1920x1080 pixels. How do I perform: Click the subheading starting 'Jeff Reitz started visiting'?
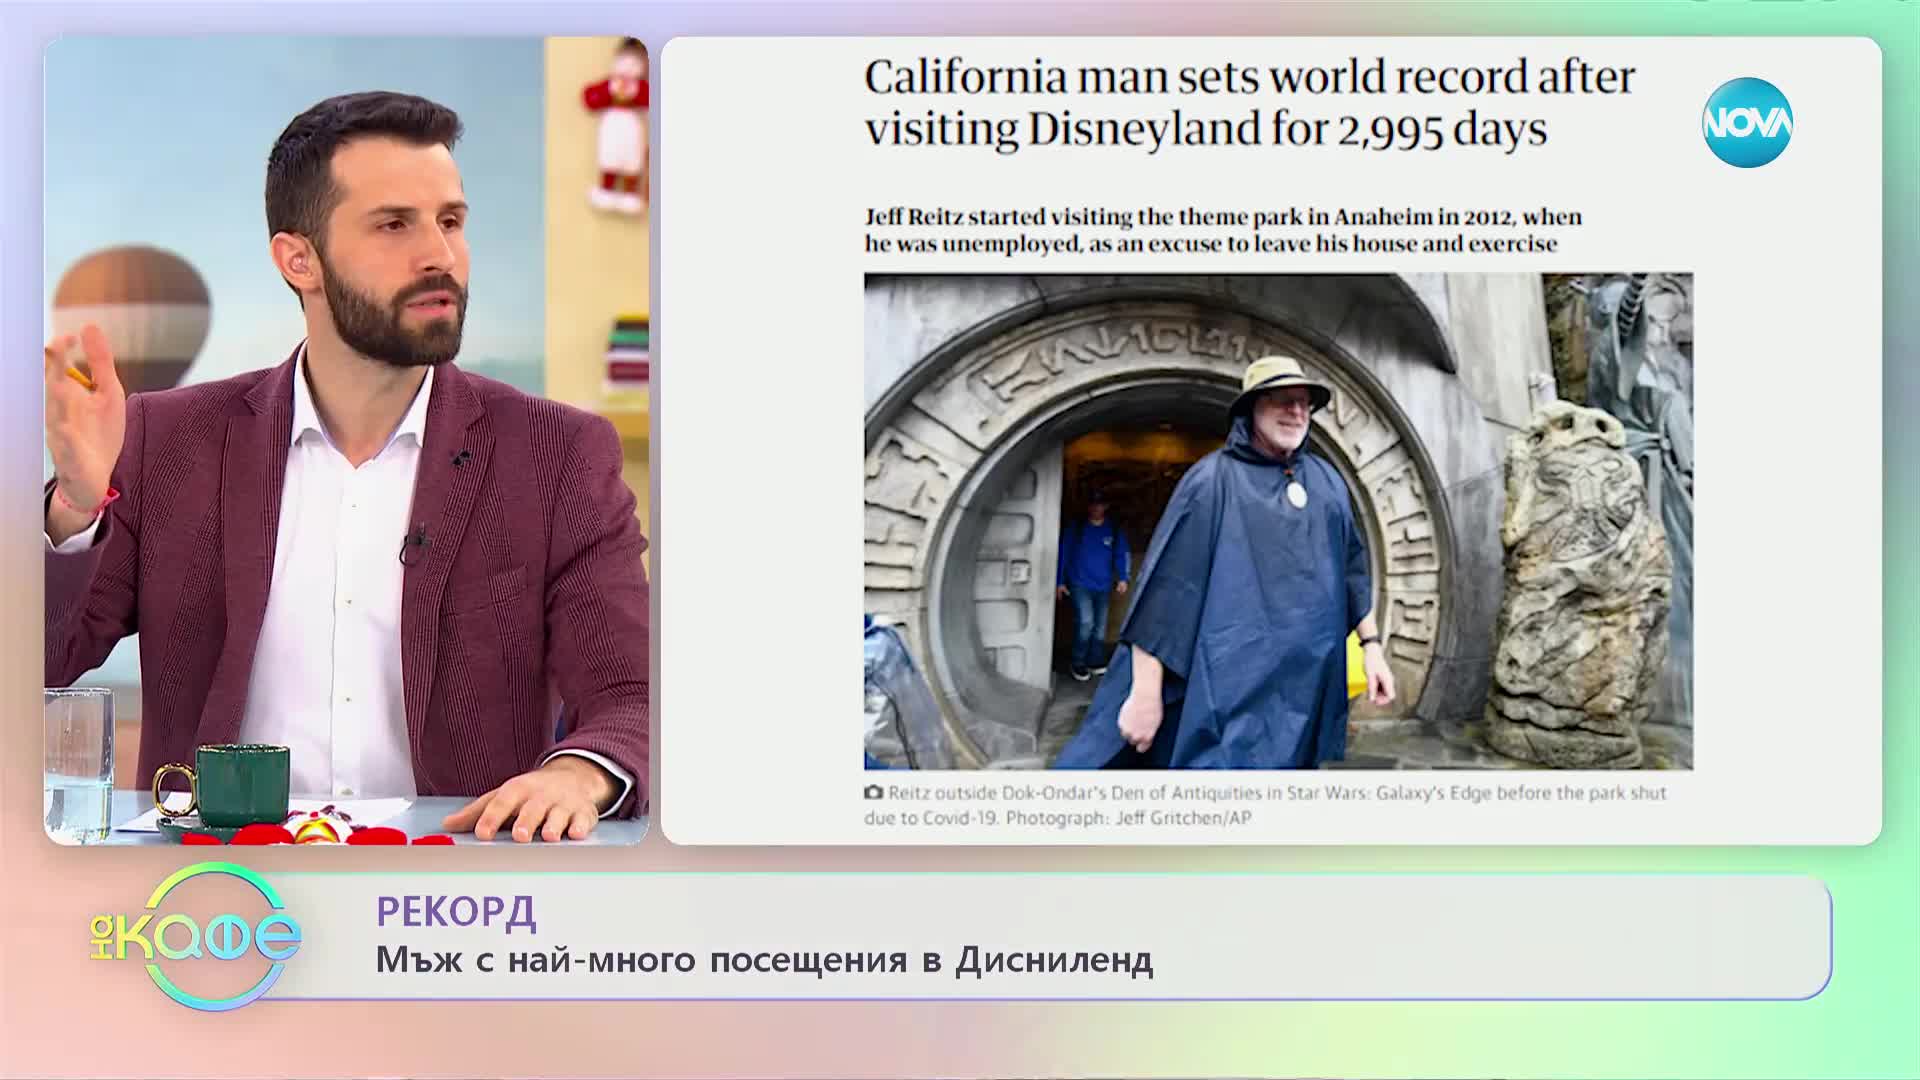[1223, 230]
